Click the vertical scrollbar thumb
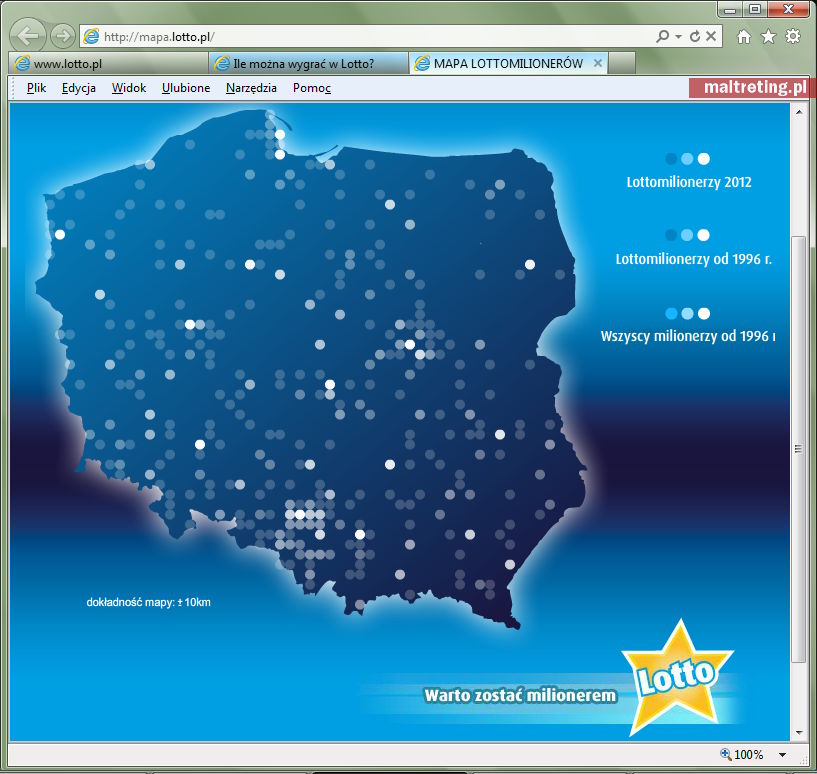 799,449
